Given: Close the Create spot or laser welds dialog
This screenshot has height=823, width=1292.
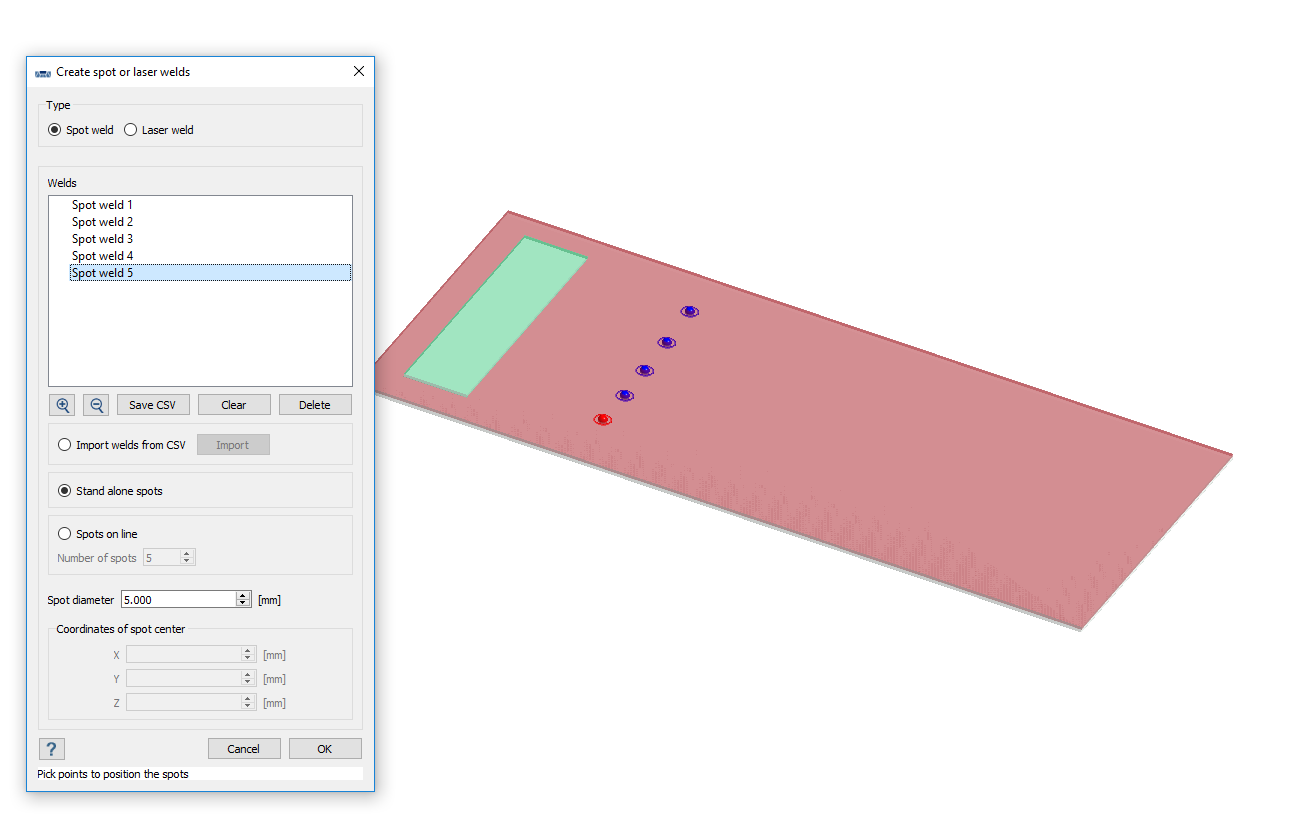Looking at the screenshot, I should 359,72.
